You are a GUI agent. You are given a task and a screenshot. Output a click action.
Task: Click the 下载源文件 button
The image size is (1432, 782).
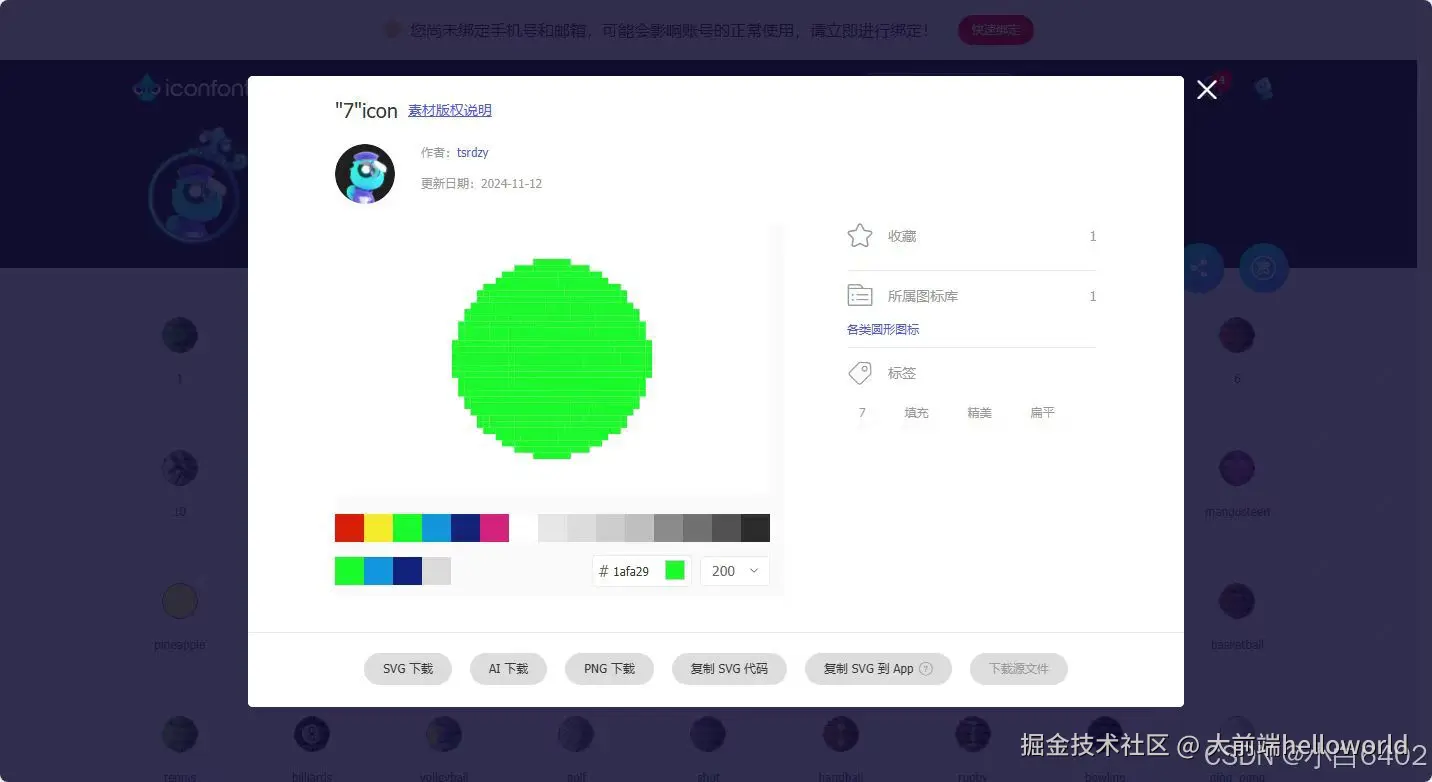pos(1018,669)
